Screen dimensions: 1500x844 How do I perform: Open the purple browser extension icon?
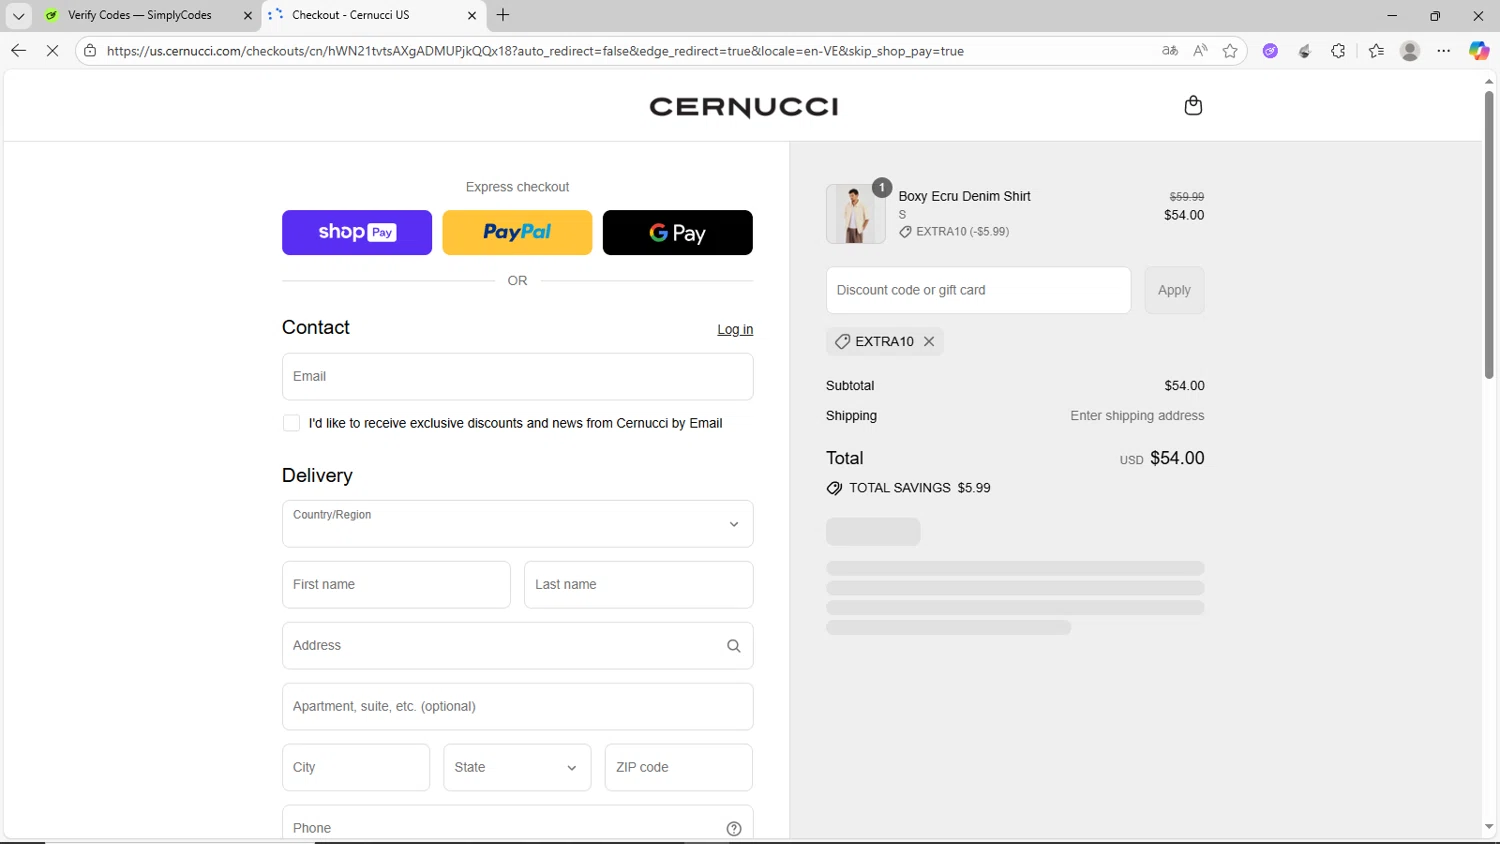click(x=1270, y=50)
